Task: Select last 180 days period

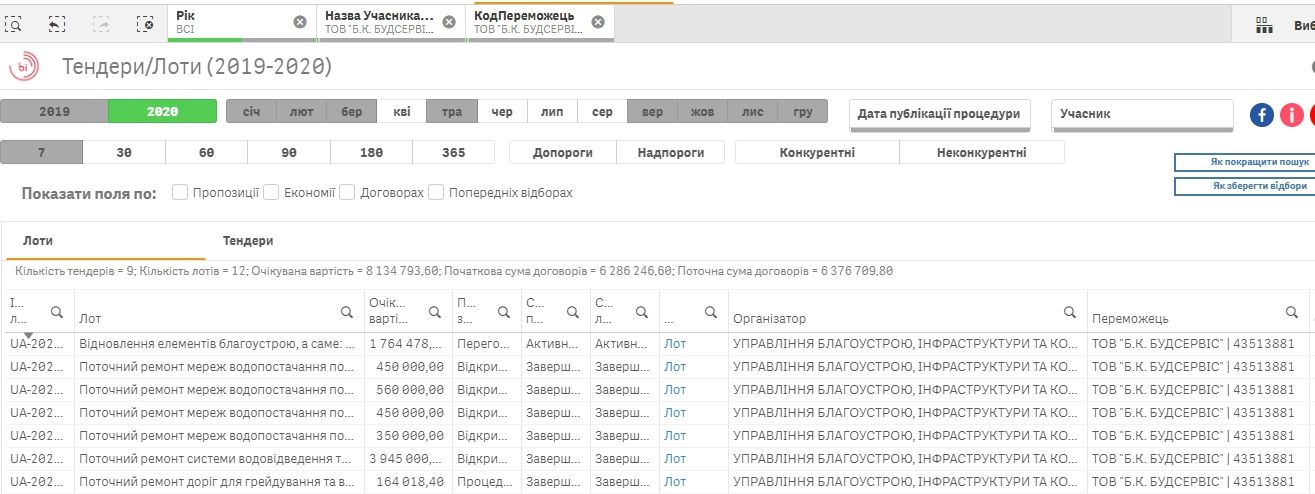Action: tap(371, 153)
